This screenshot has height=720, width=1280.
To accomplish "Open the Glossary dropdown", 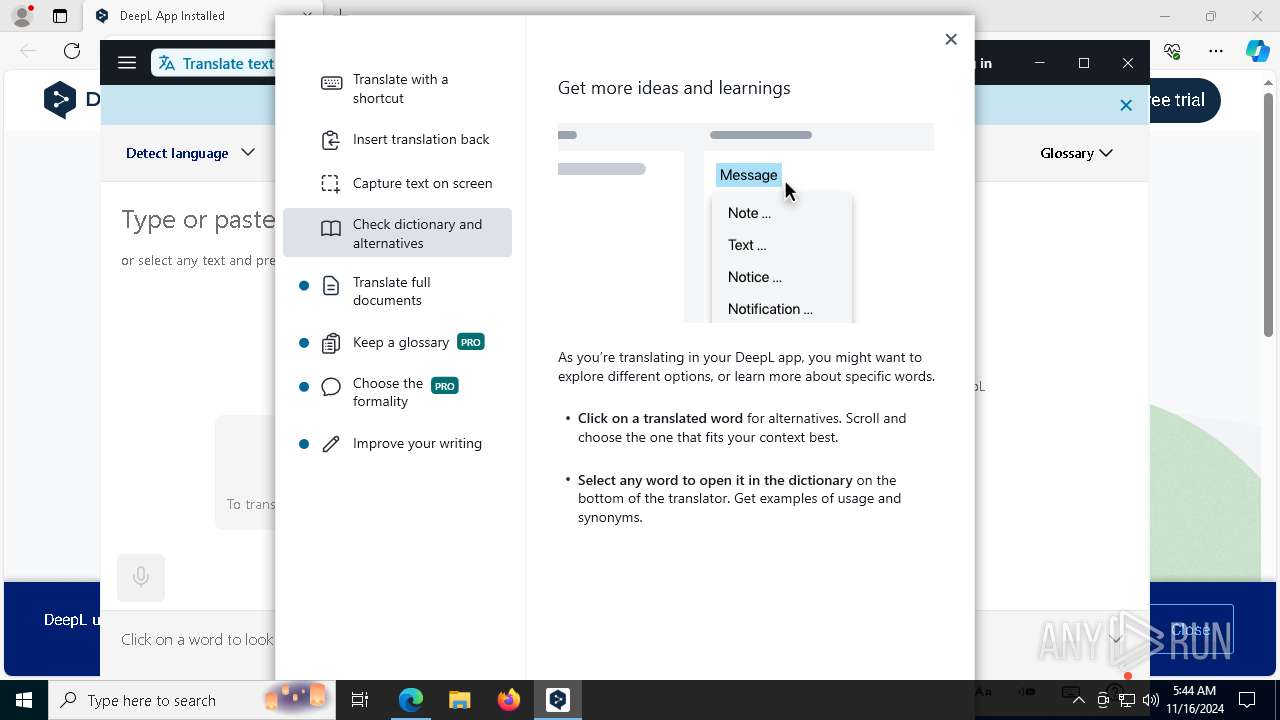I will (x=1077, y=153).
